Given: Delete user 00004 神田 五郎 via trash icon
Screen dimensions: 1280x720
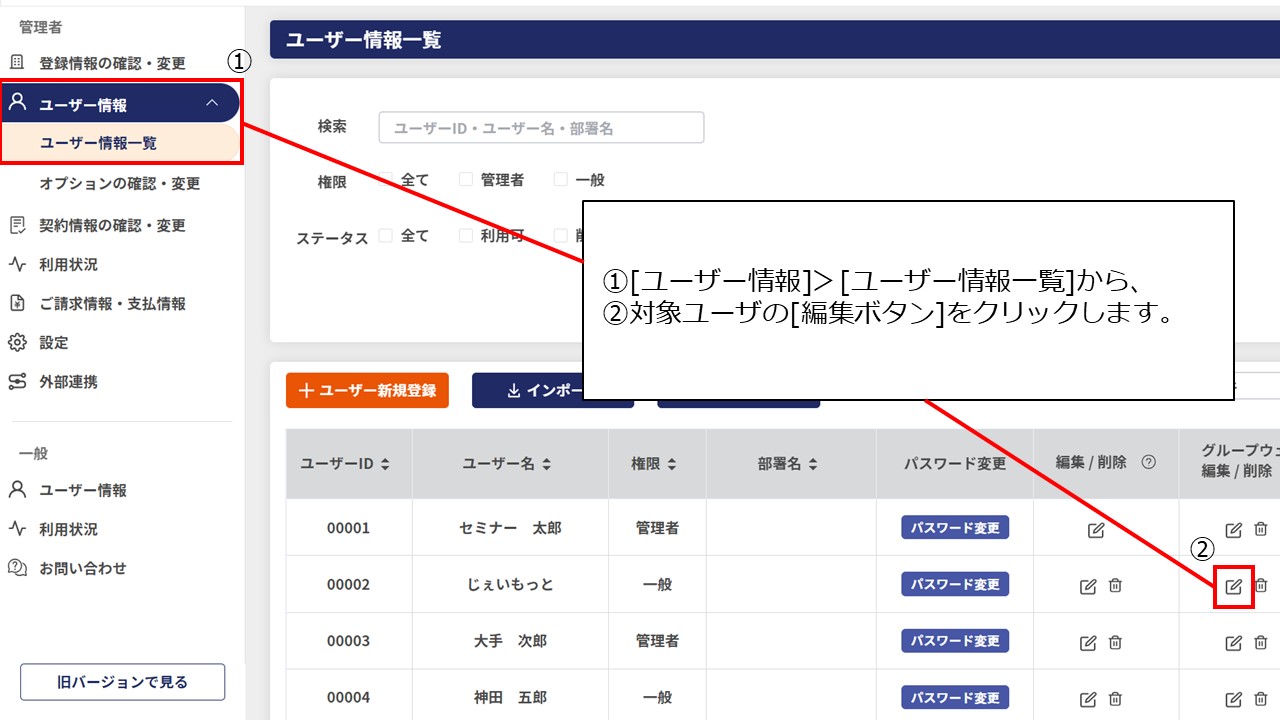Looking at the screenshot, I should [1115, 699].
